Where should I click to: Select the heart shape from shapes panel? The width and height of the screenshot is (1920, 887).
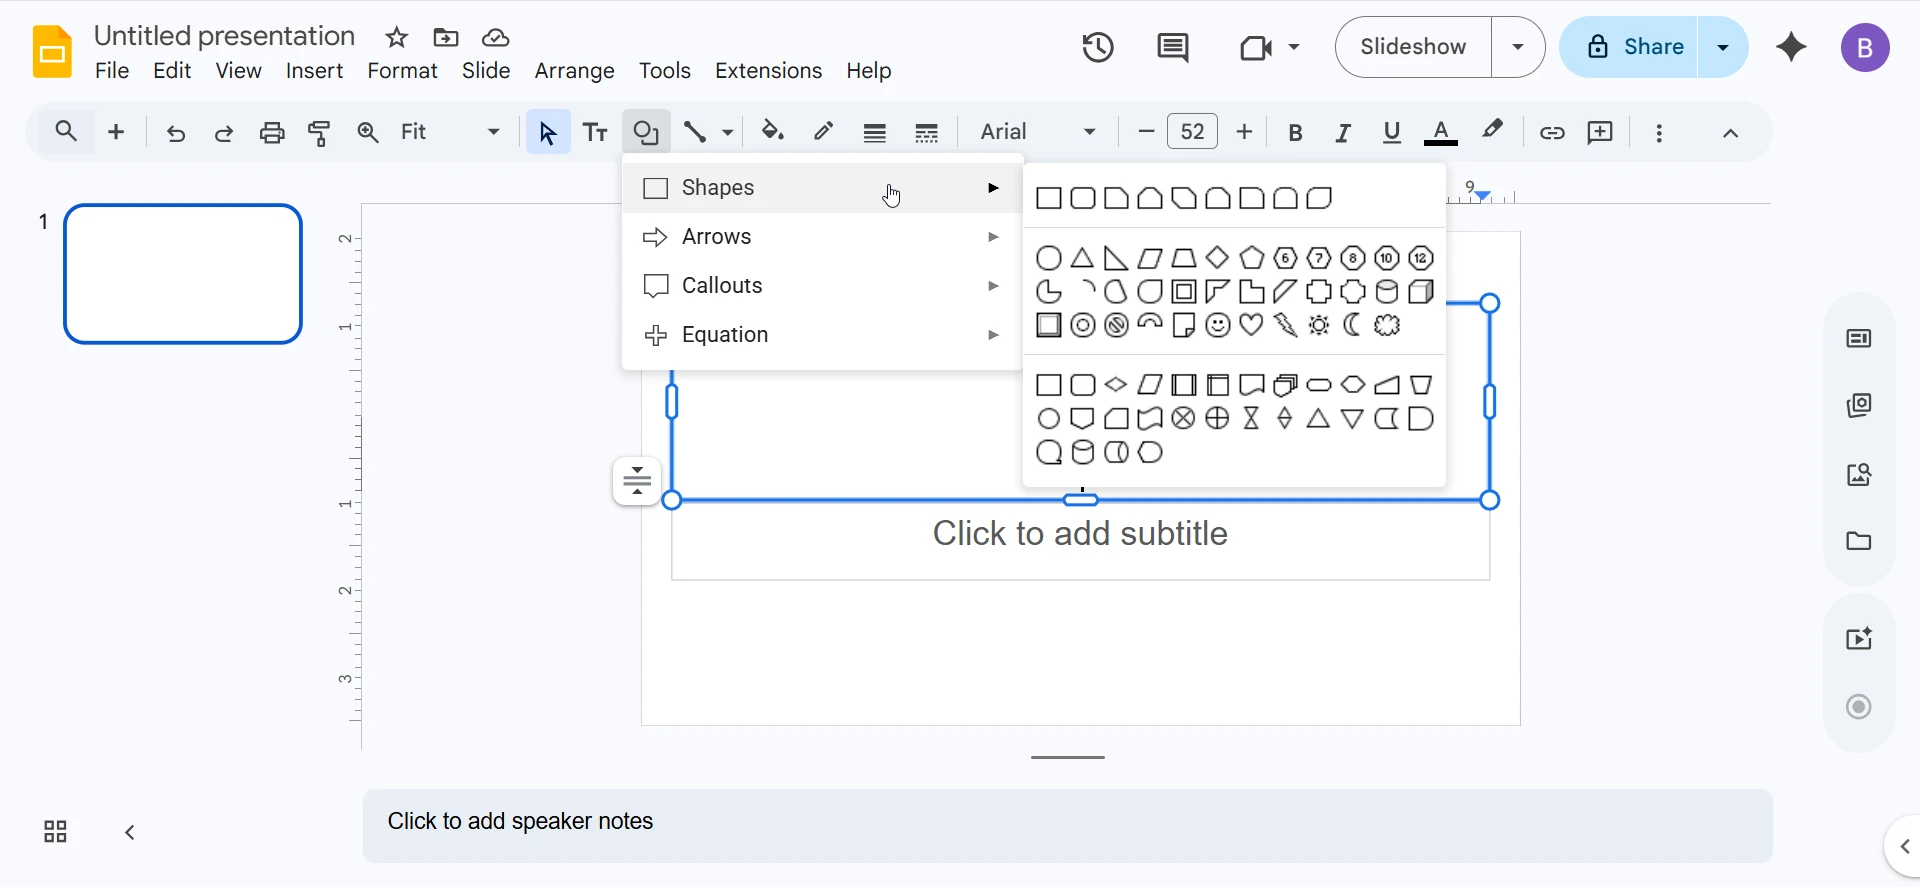[x=1251, y=325]
